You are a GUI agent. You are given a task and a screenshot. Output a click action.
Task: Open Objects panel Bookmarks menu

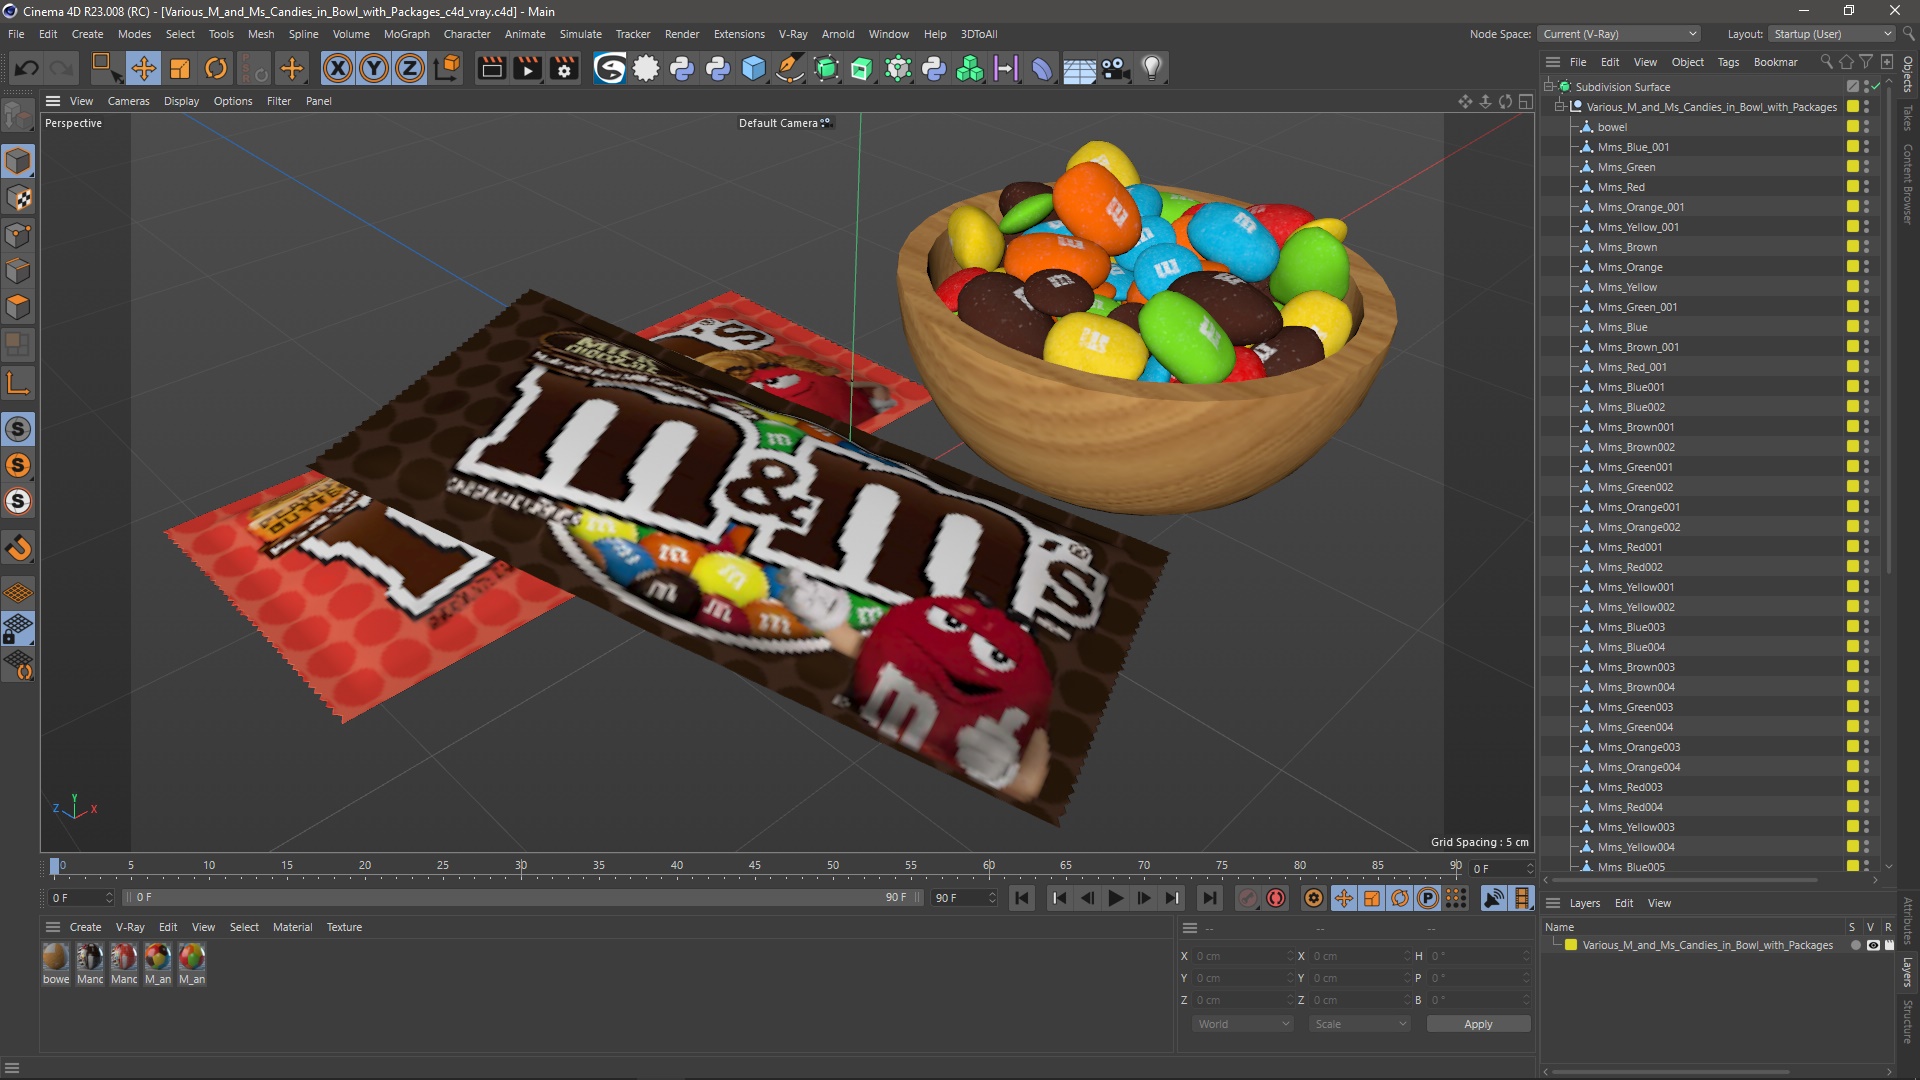point(1775,62)
